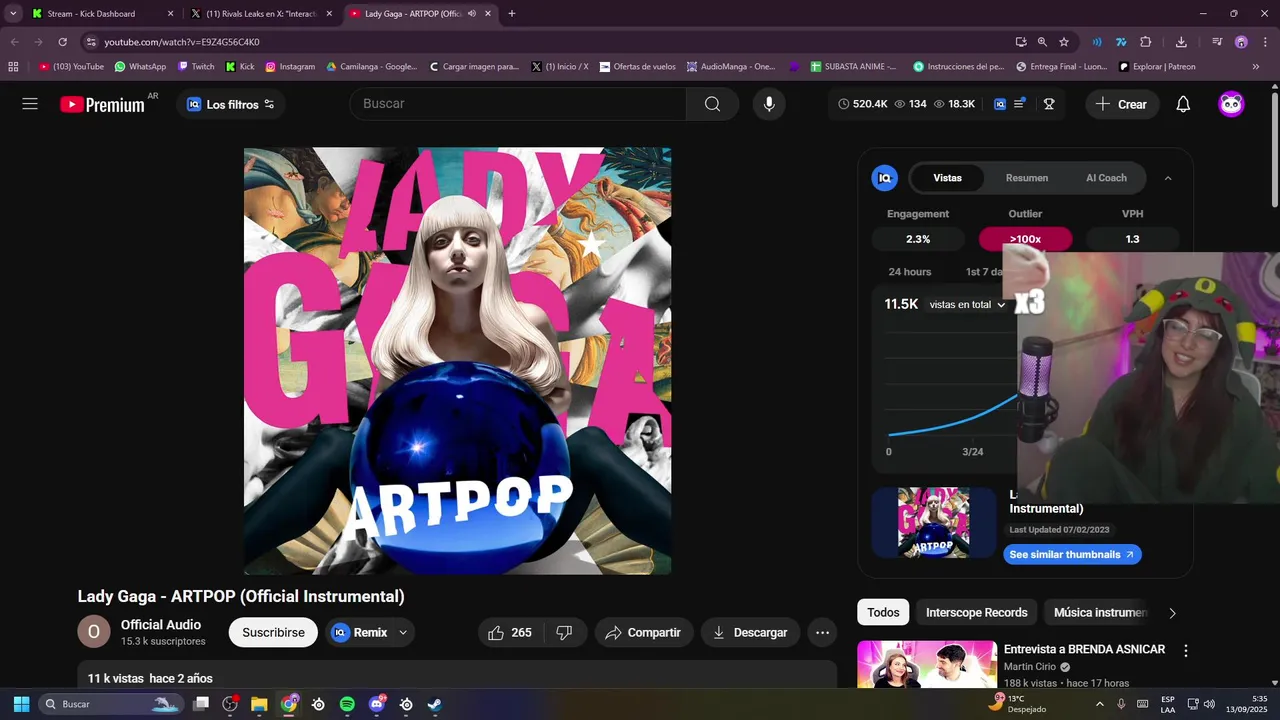The height and width of the screenshot is (720, 1280).
Task: Open the YouTube hamburger guide menu
Action: [x=30, y=104]
